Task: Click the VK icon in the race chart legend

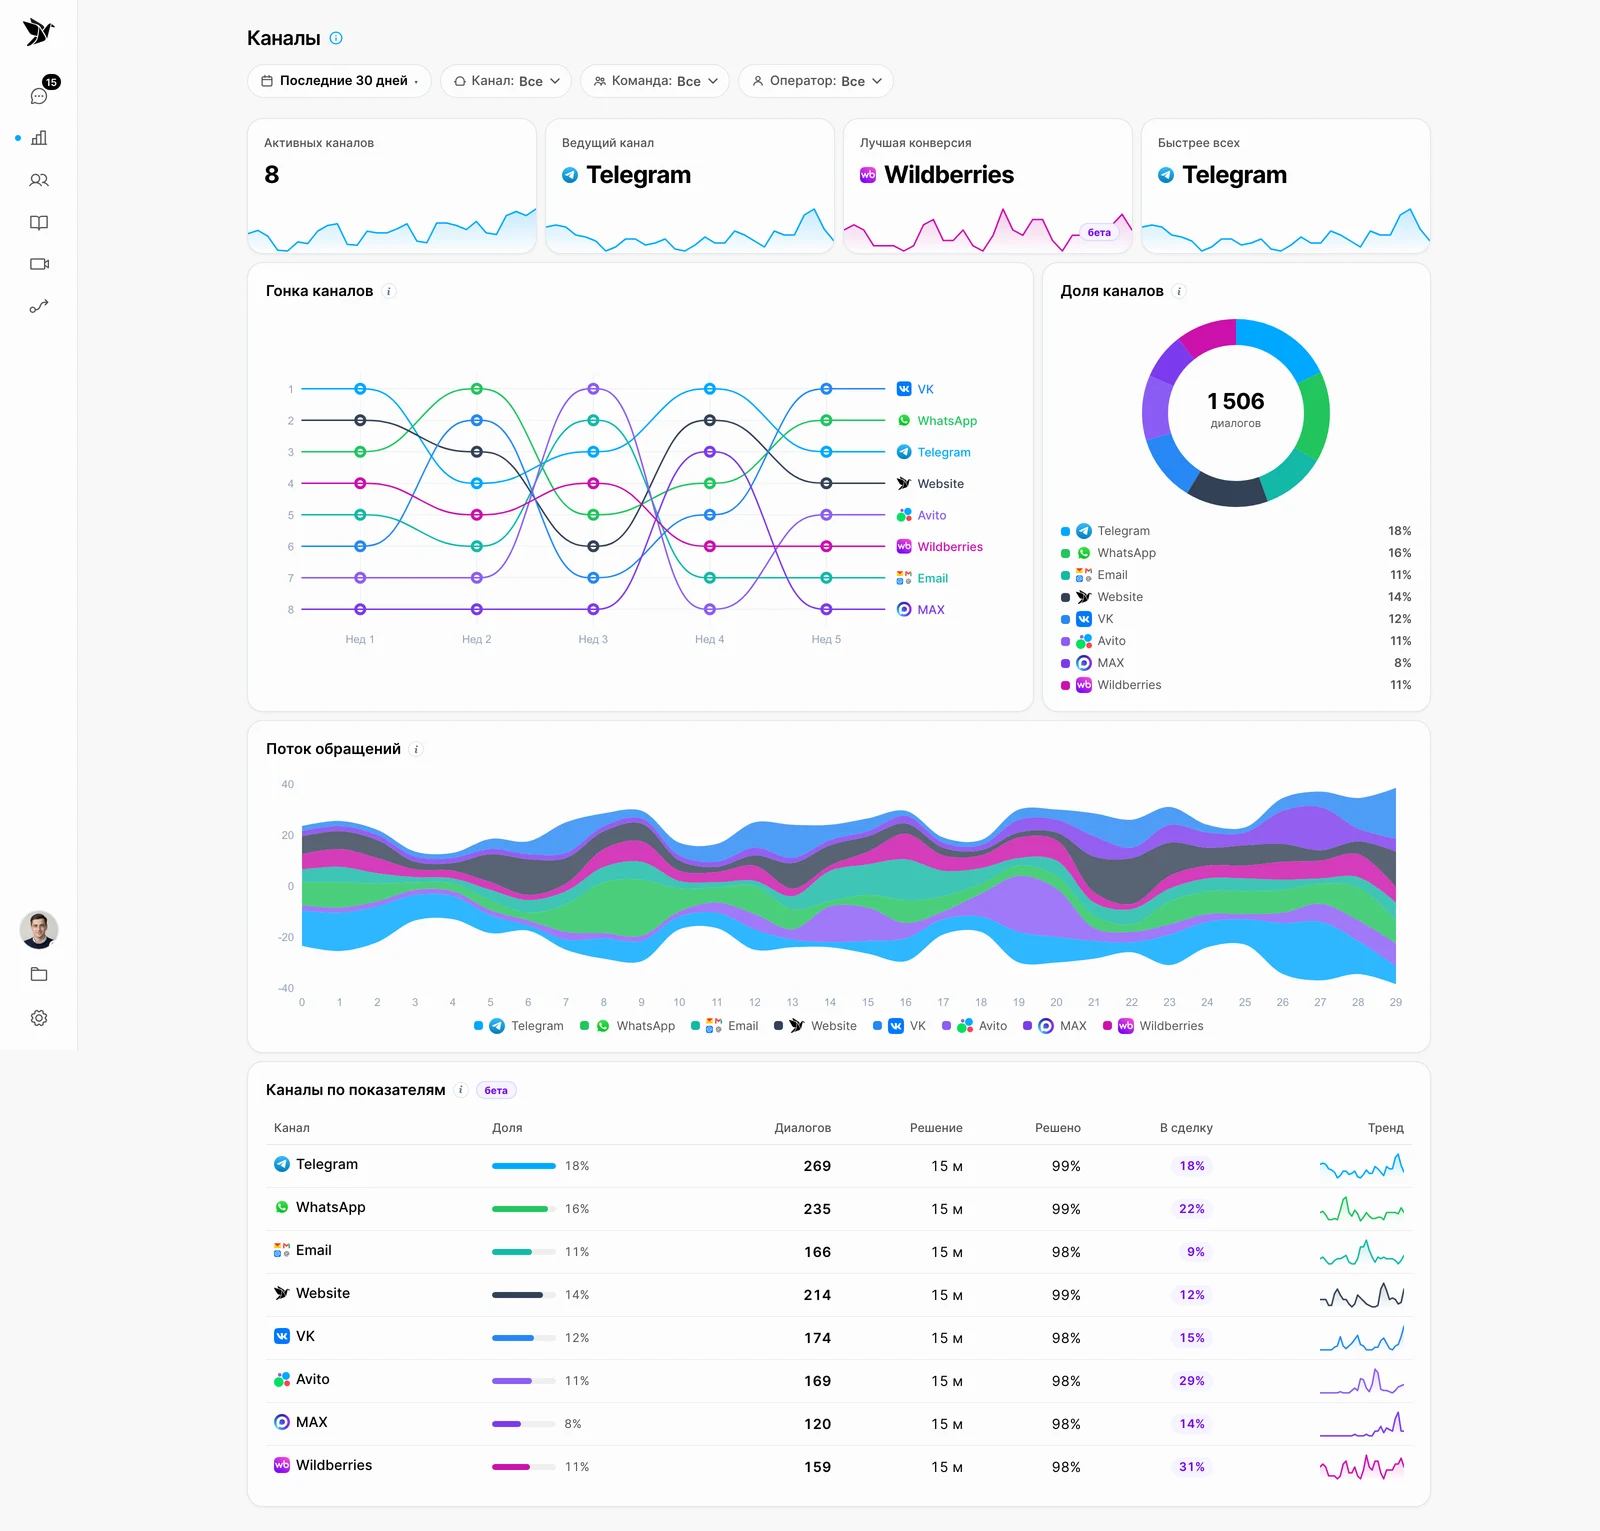Action: pyautogui.click(x=904, y=389)
